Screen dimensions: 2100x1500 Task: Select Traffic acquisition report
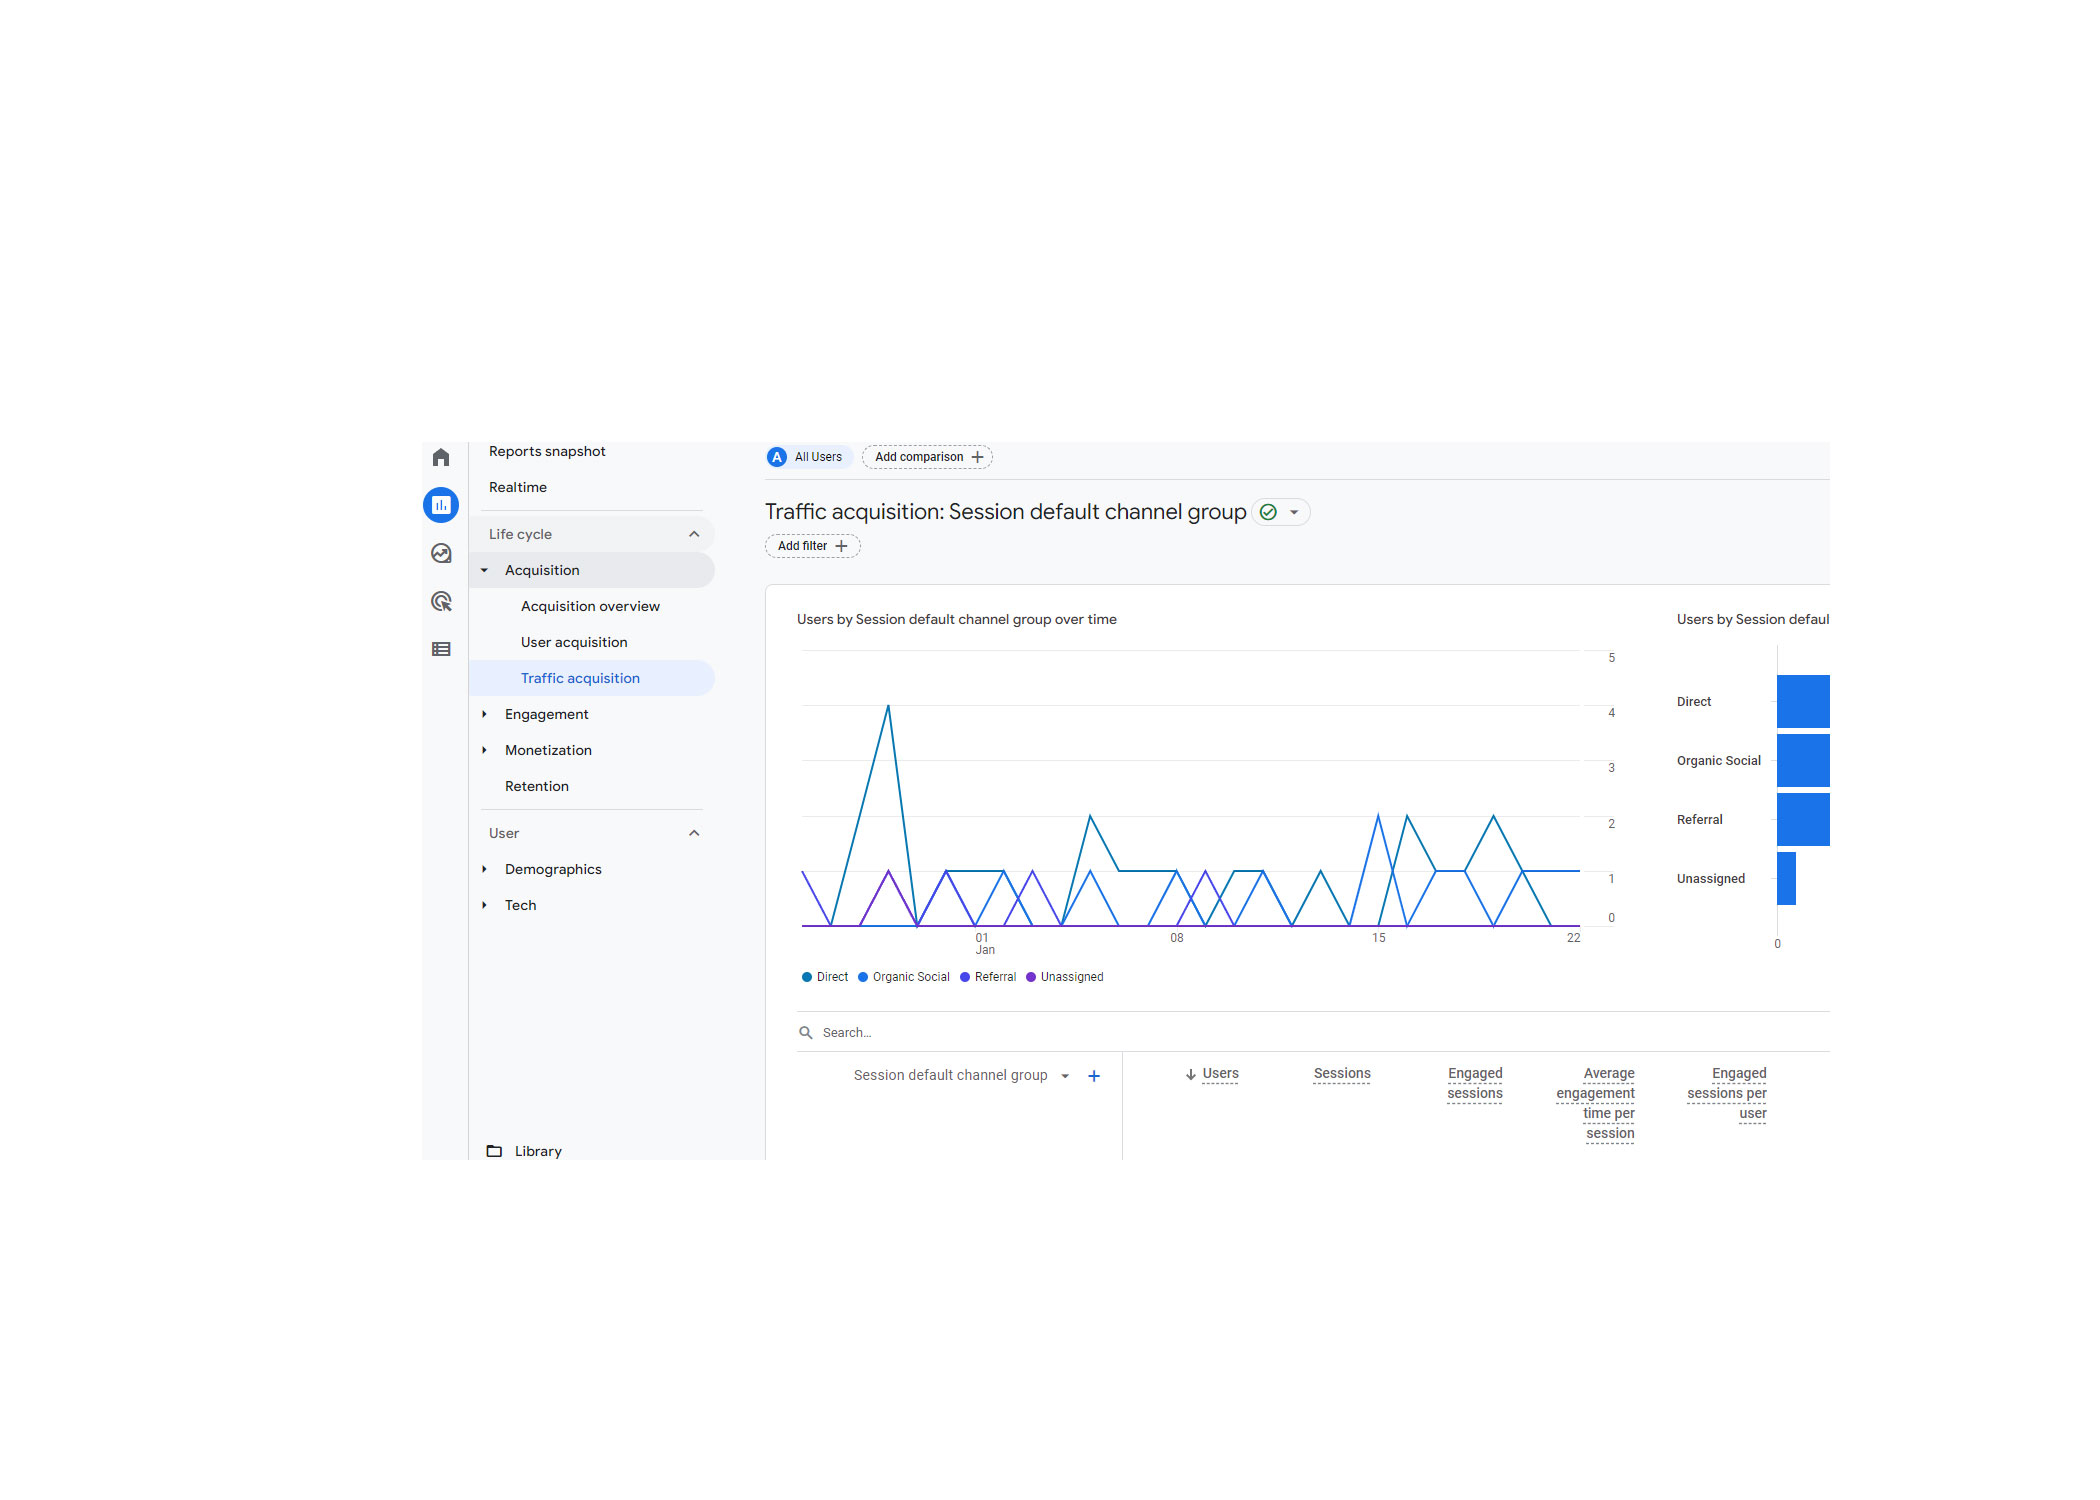tap(592, 678)
